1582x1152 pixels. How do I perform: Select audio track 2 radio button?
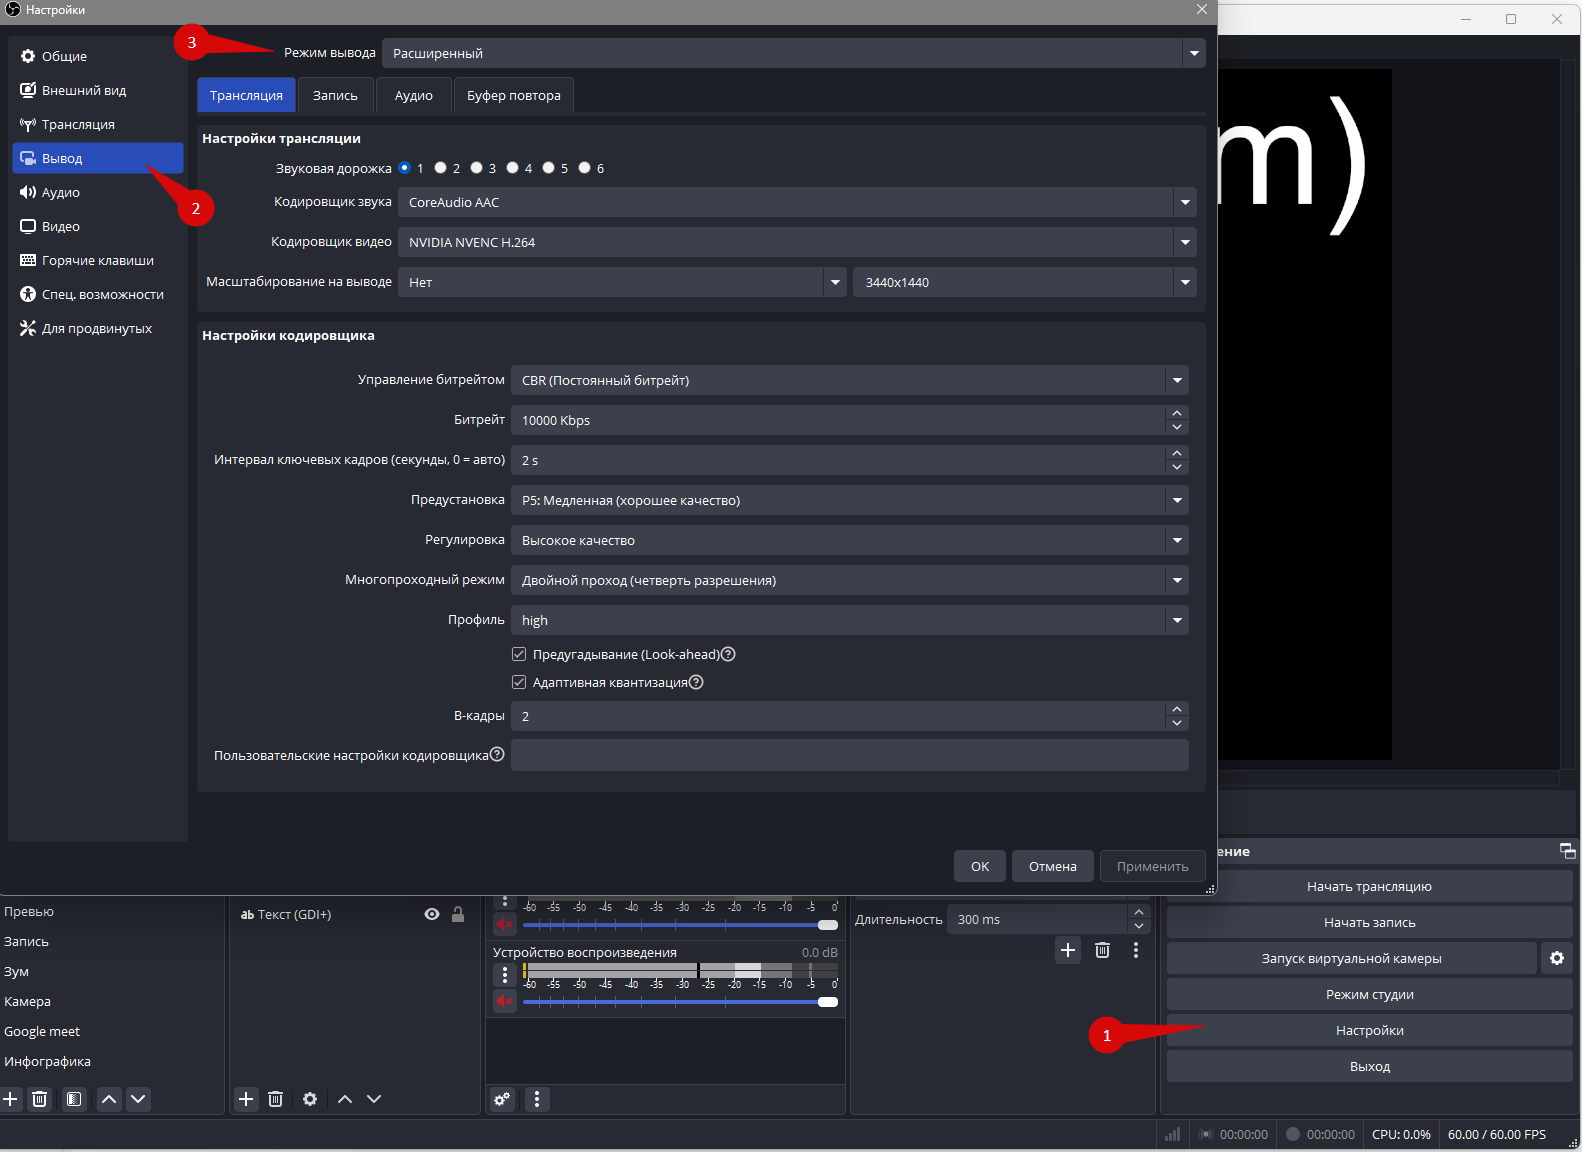click(441, 168)
